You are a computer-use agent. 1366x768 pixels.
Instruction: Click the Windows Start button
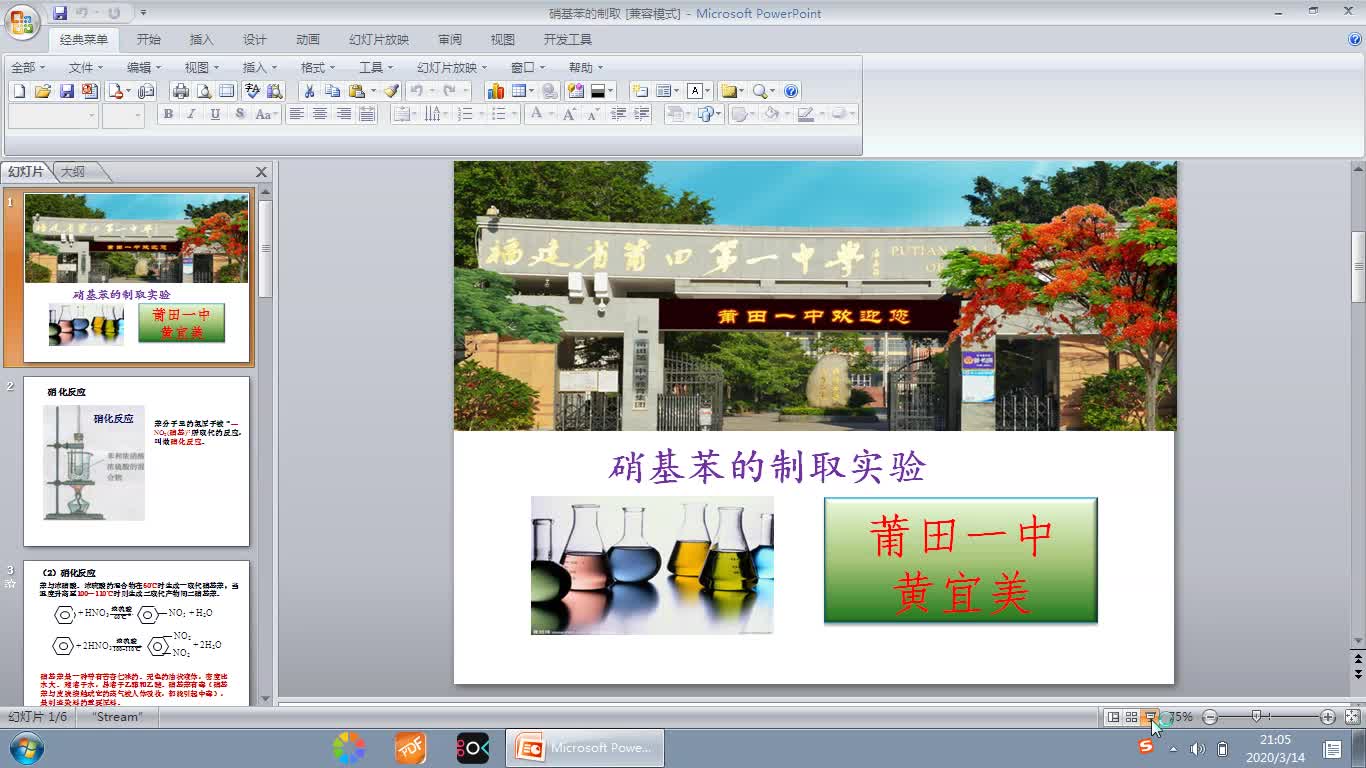26,748
